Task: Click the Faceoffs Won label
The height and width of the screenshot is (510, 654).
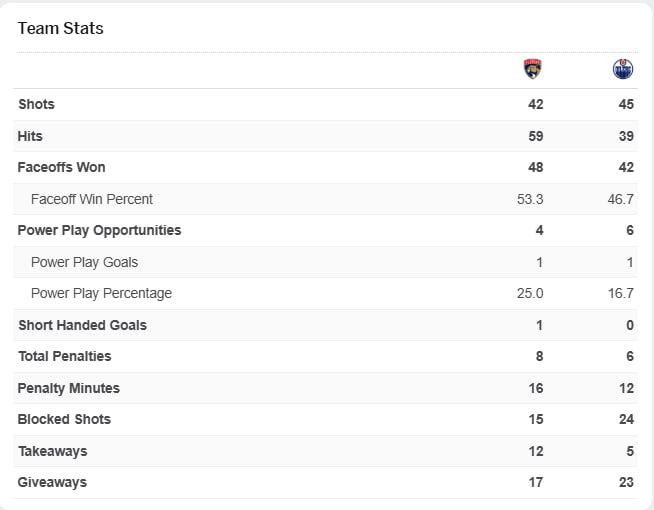Action: [61, 167]
